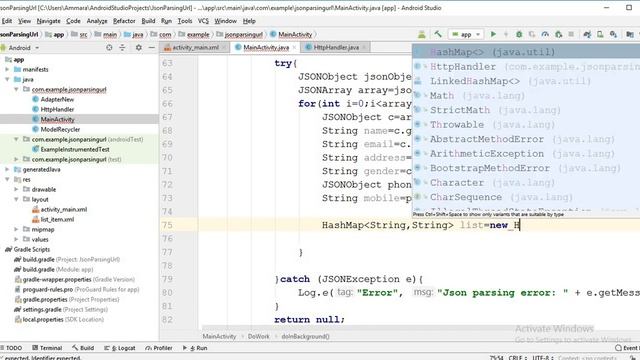
Task: Click the locate target icon in Project panel
Action: click(109, 48)
